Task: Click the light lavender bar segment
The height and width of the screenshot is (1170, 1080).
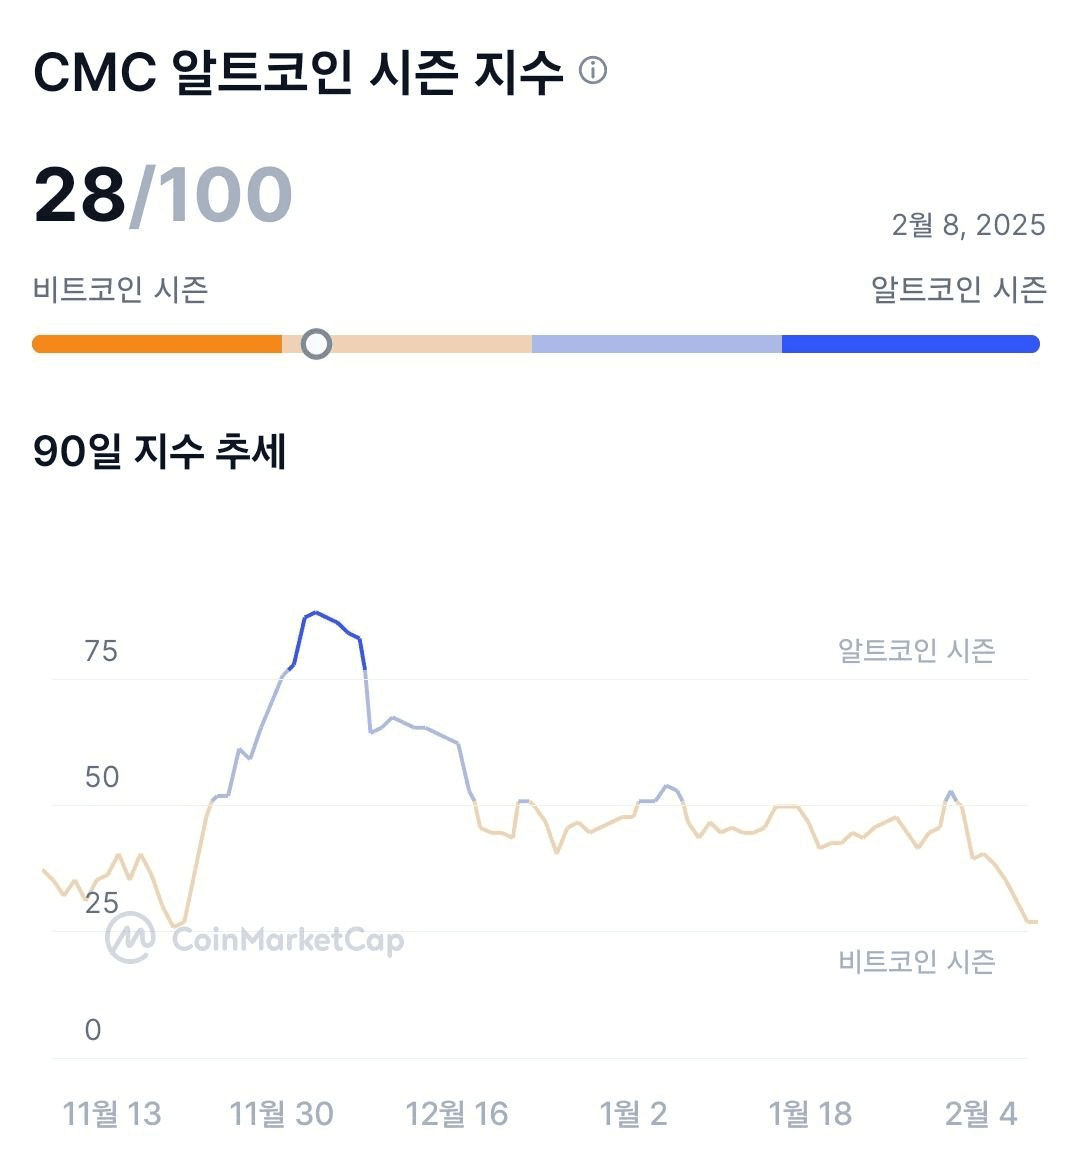Action: click(x=657, y=344)
